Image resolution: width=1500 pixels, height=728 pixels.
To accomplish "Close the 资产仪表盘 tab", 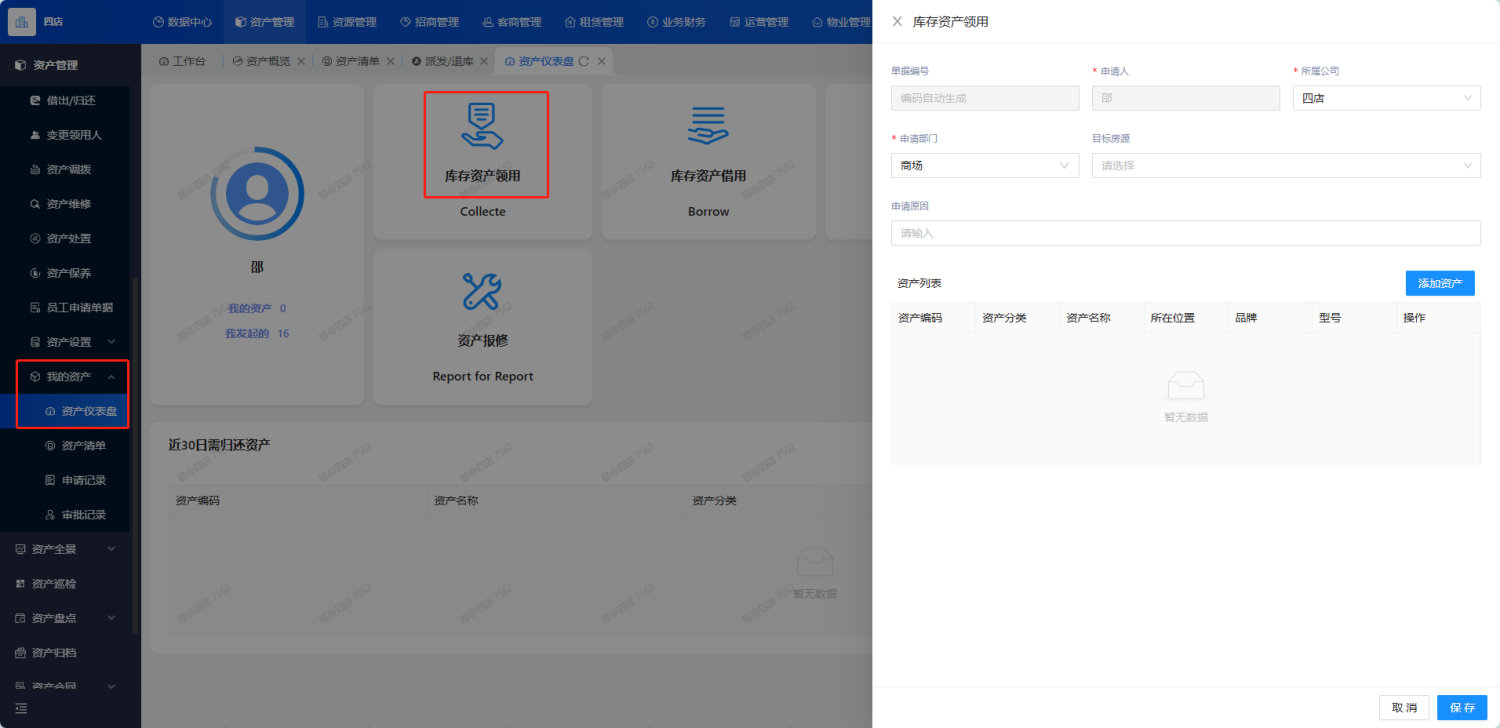I will (601, 61).
